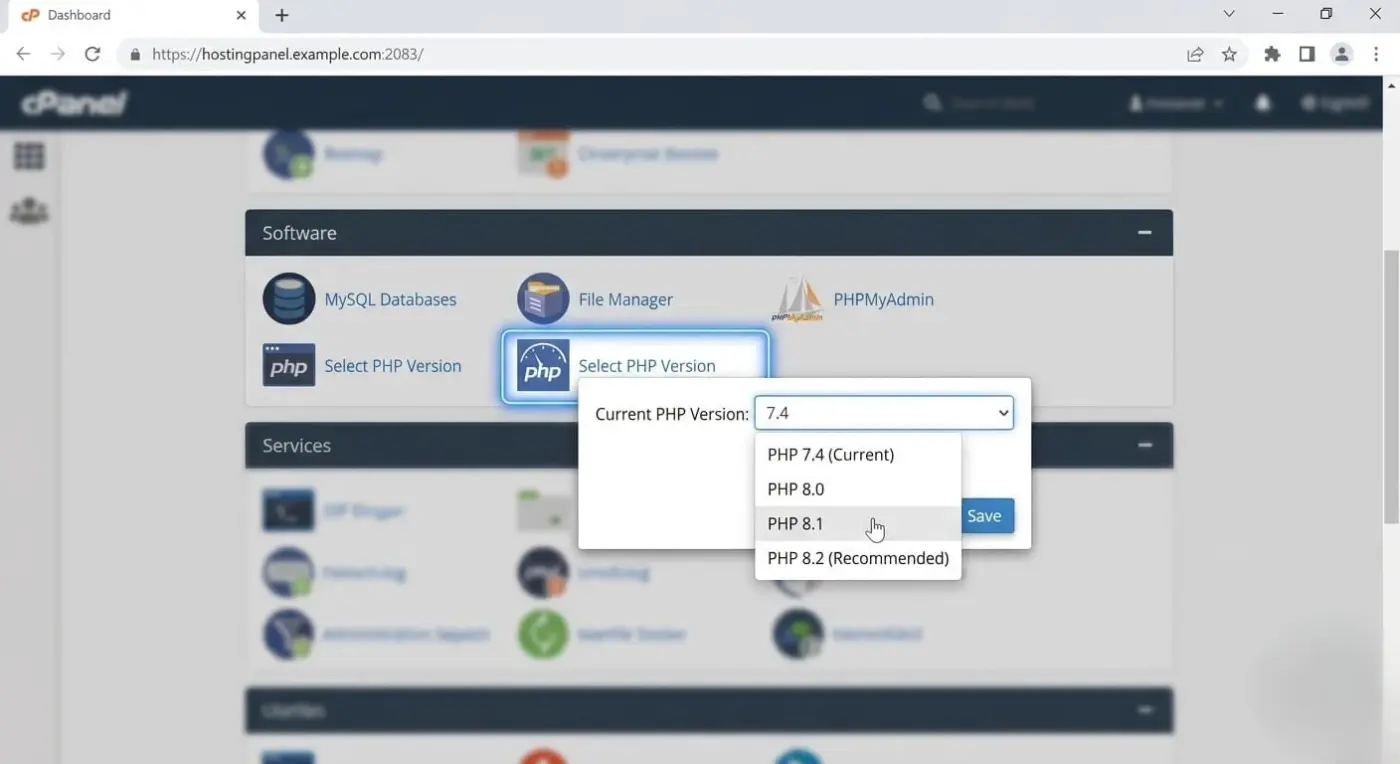Collapse the Software section
1400x764 pixels.
(1145, 233)
